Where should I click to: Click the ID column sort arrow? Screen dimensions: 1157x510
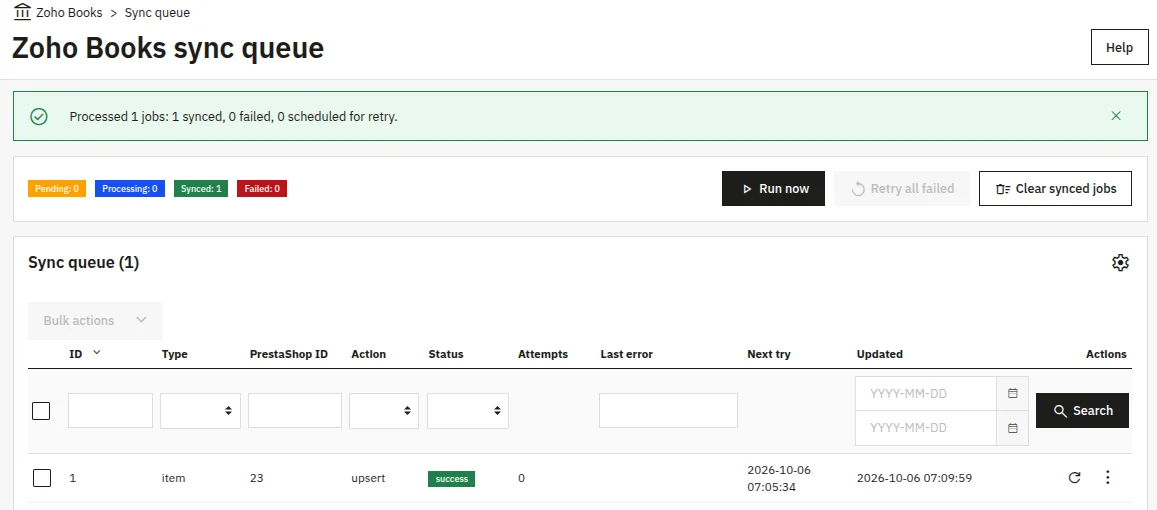tap(97, 353)
